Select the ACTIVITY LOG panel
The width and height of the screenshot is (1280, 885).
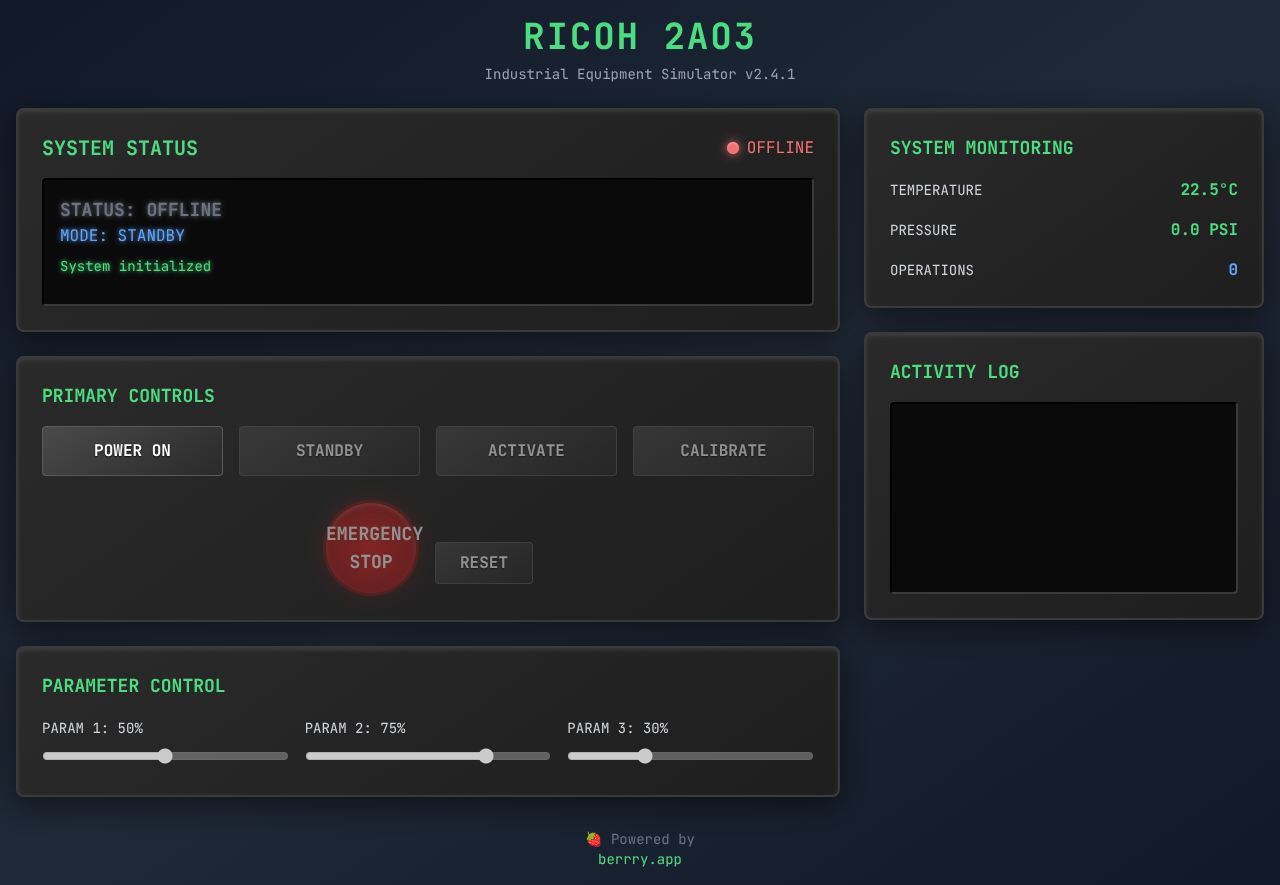(1063, 497)
